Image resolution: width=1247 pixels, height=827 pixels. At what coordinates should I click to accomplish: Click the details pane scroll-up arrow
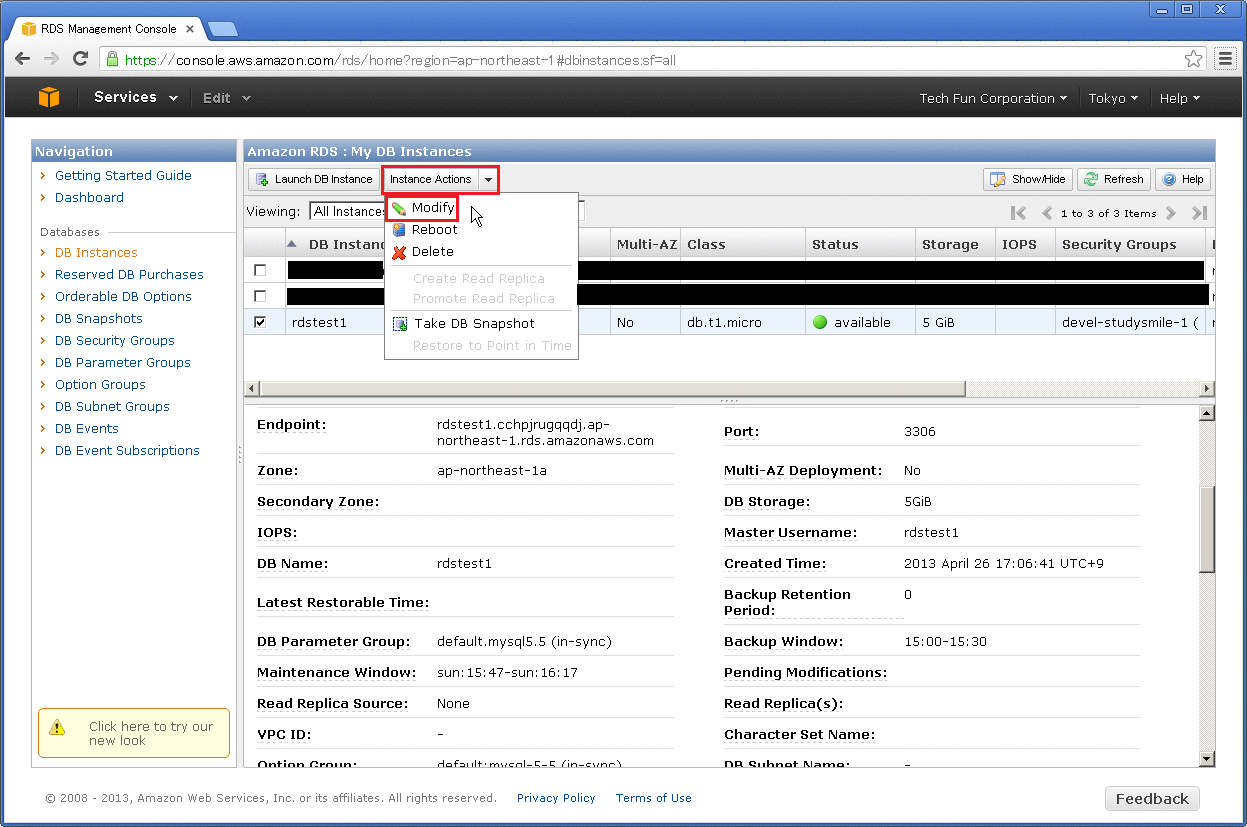pyautogui.click(x=1207, y=413)
